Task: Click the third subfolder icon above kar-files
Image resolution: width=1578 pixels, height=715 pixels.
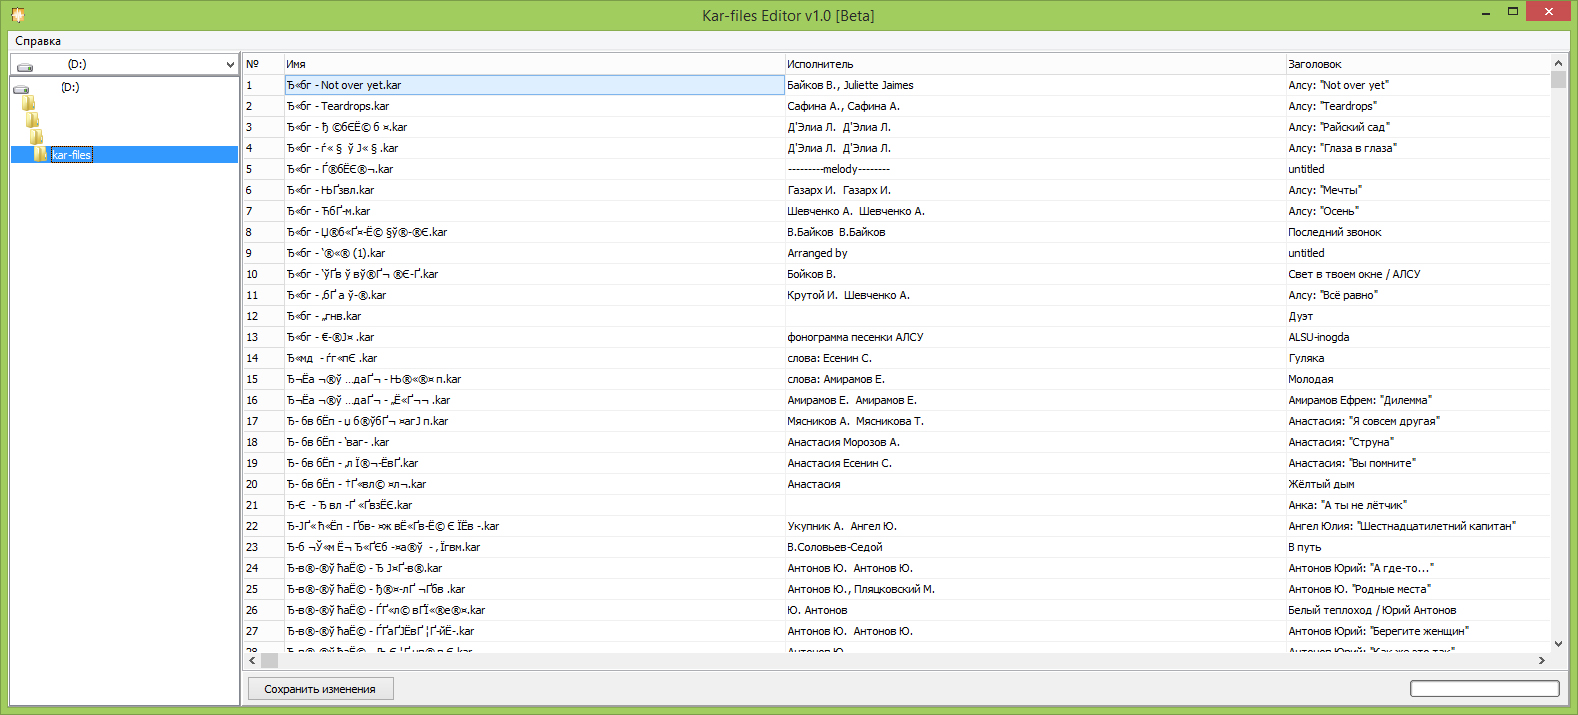Action: coord(36,137)
